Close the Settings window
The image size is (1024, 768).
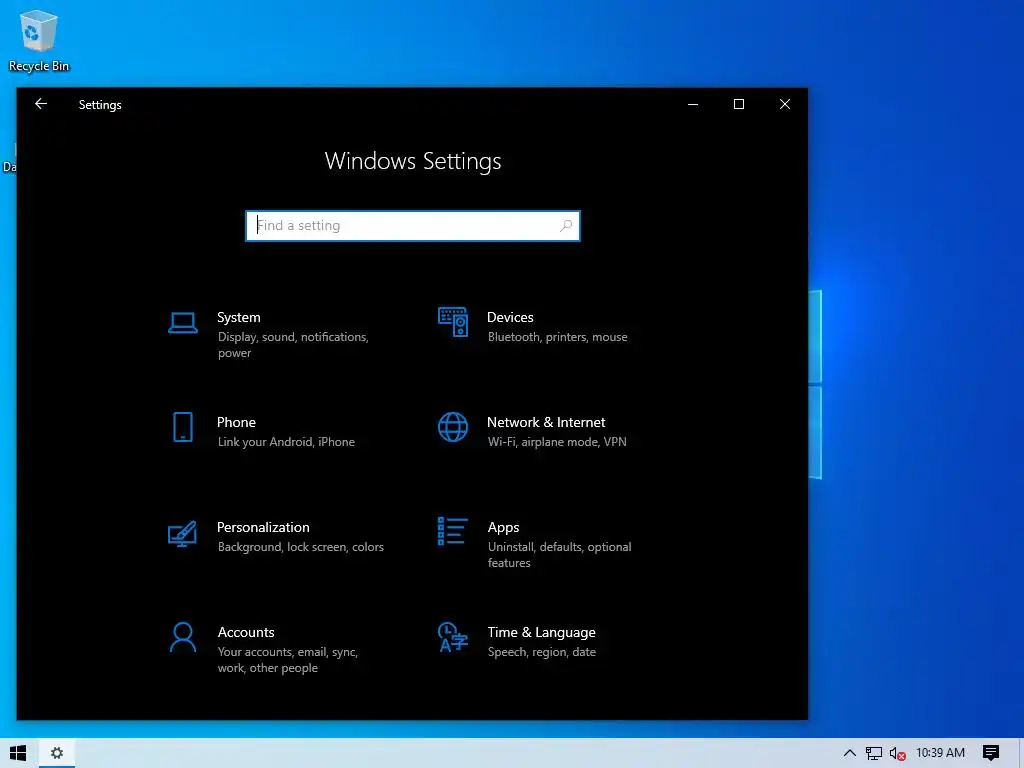pyautogui.click(x=785, y=104)
